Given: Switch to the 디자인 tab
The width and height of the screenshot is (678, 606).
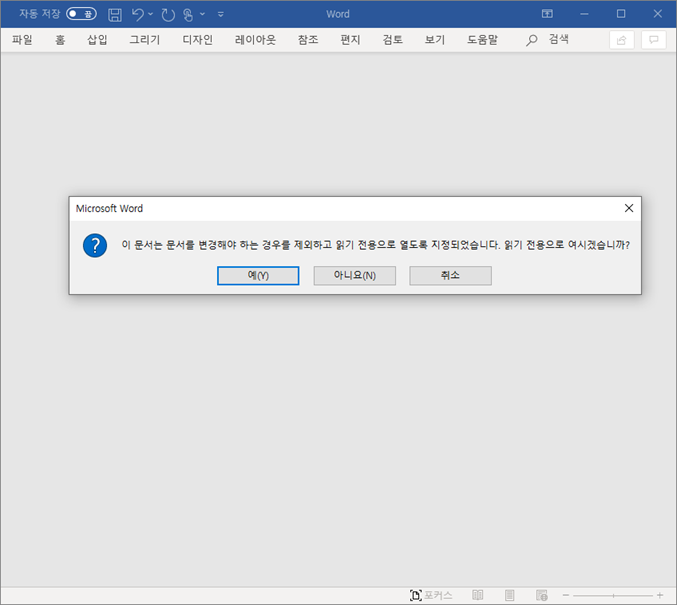Looking at the screenshot, I should (x=198, y=40).
